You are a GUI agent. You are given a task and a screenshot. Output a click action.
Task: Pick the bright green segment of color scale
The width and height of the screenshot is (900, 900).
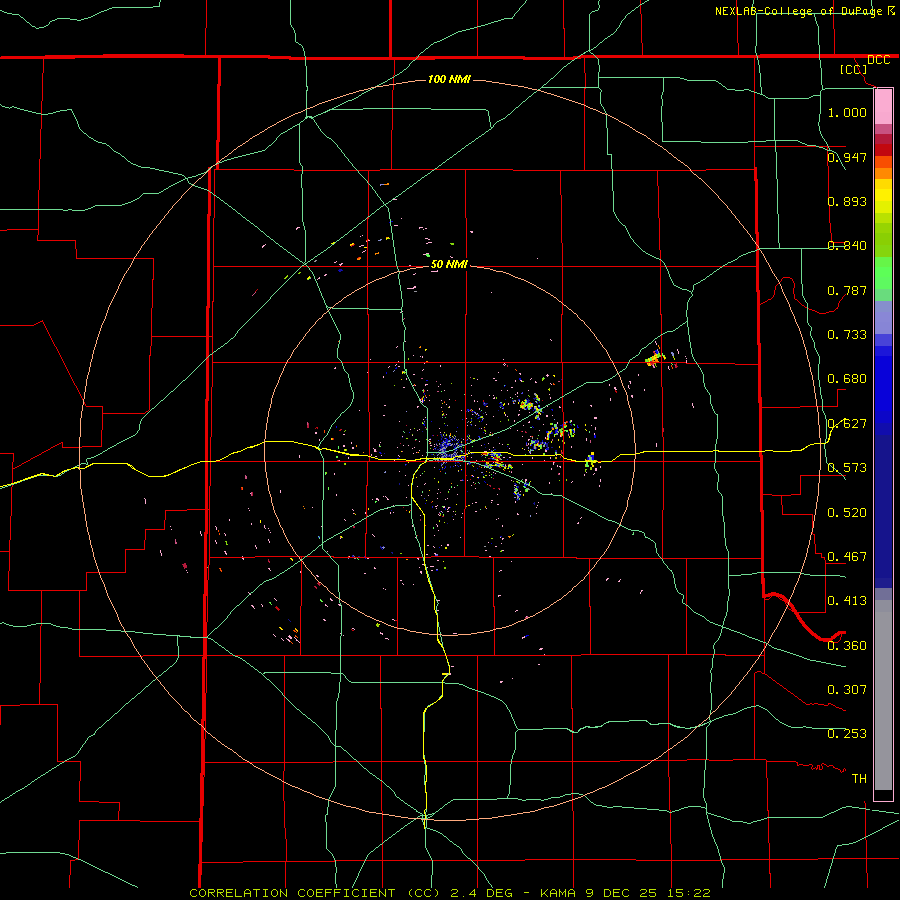[x=883, y=273]
